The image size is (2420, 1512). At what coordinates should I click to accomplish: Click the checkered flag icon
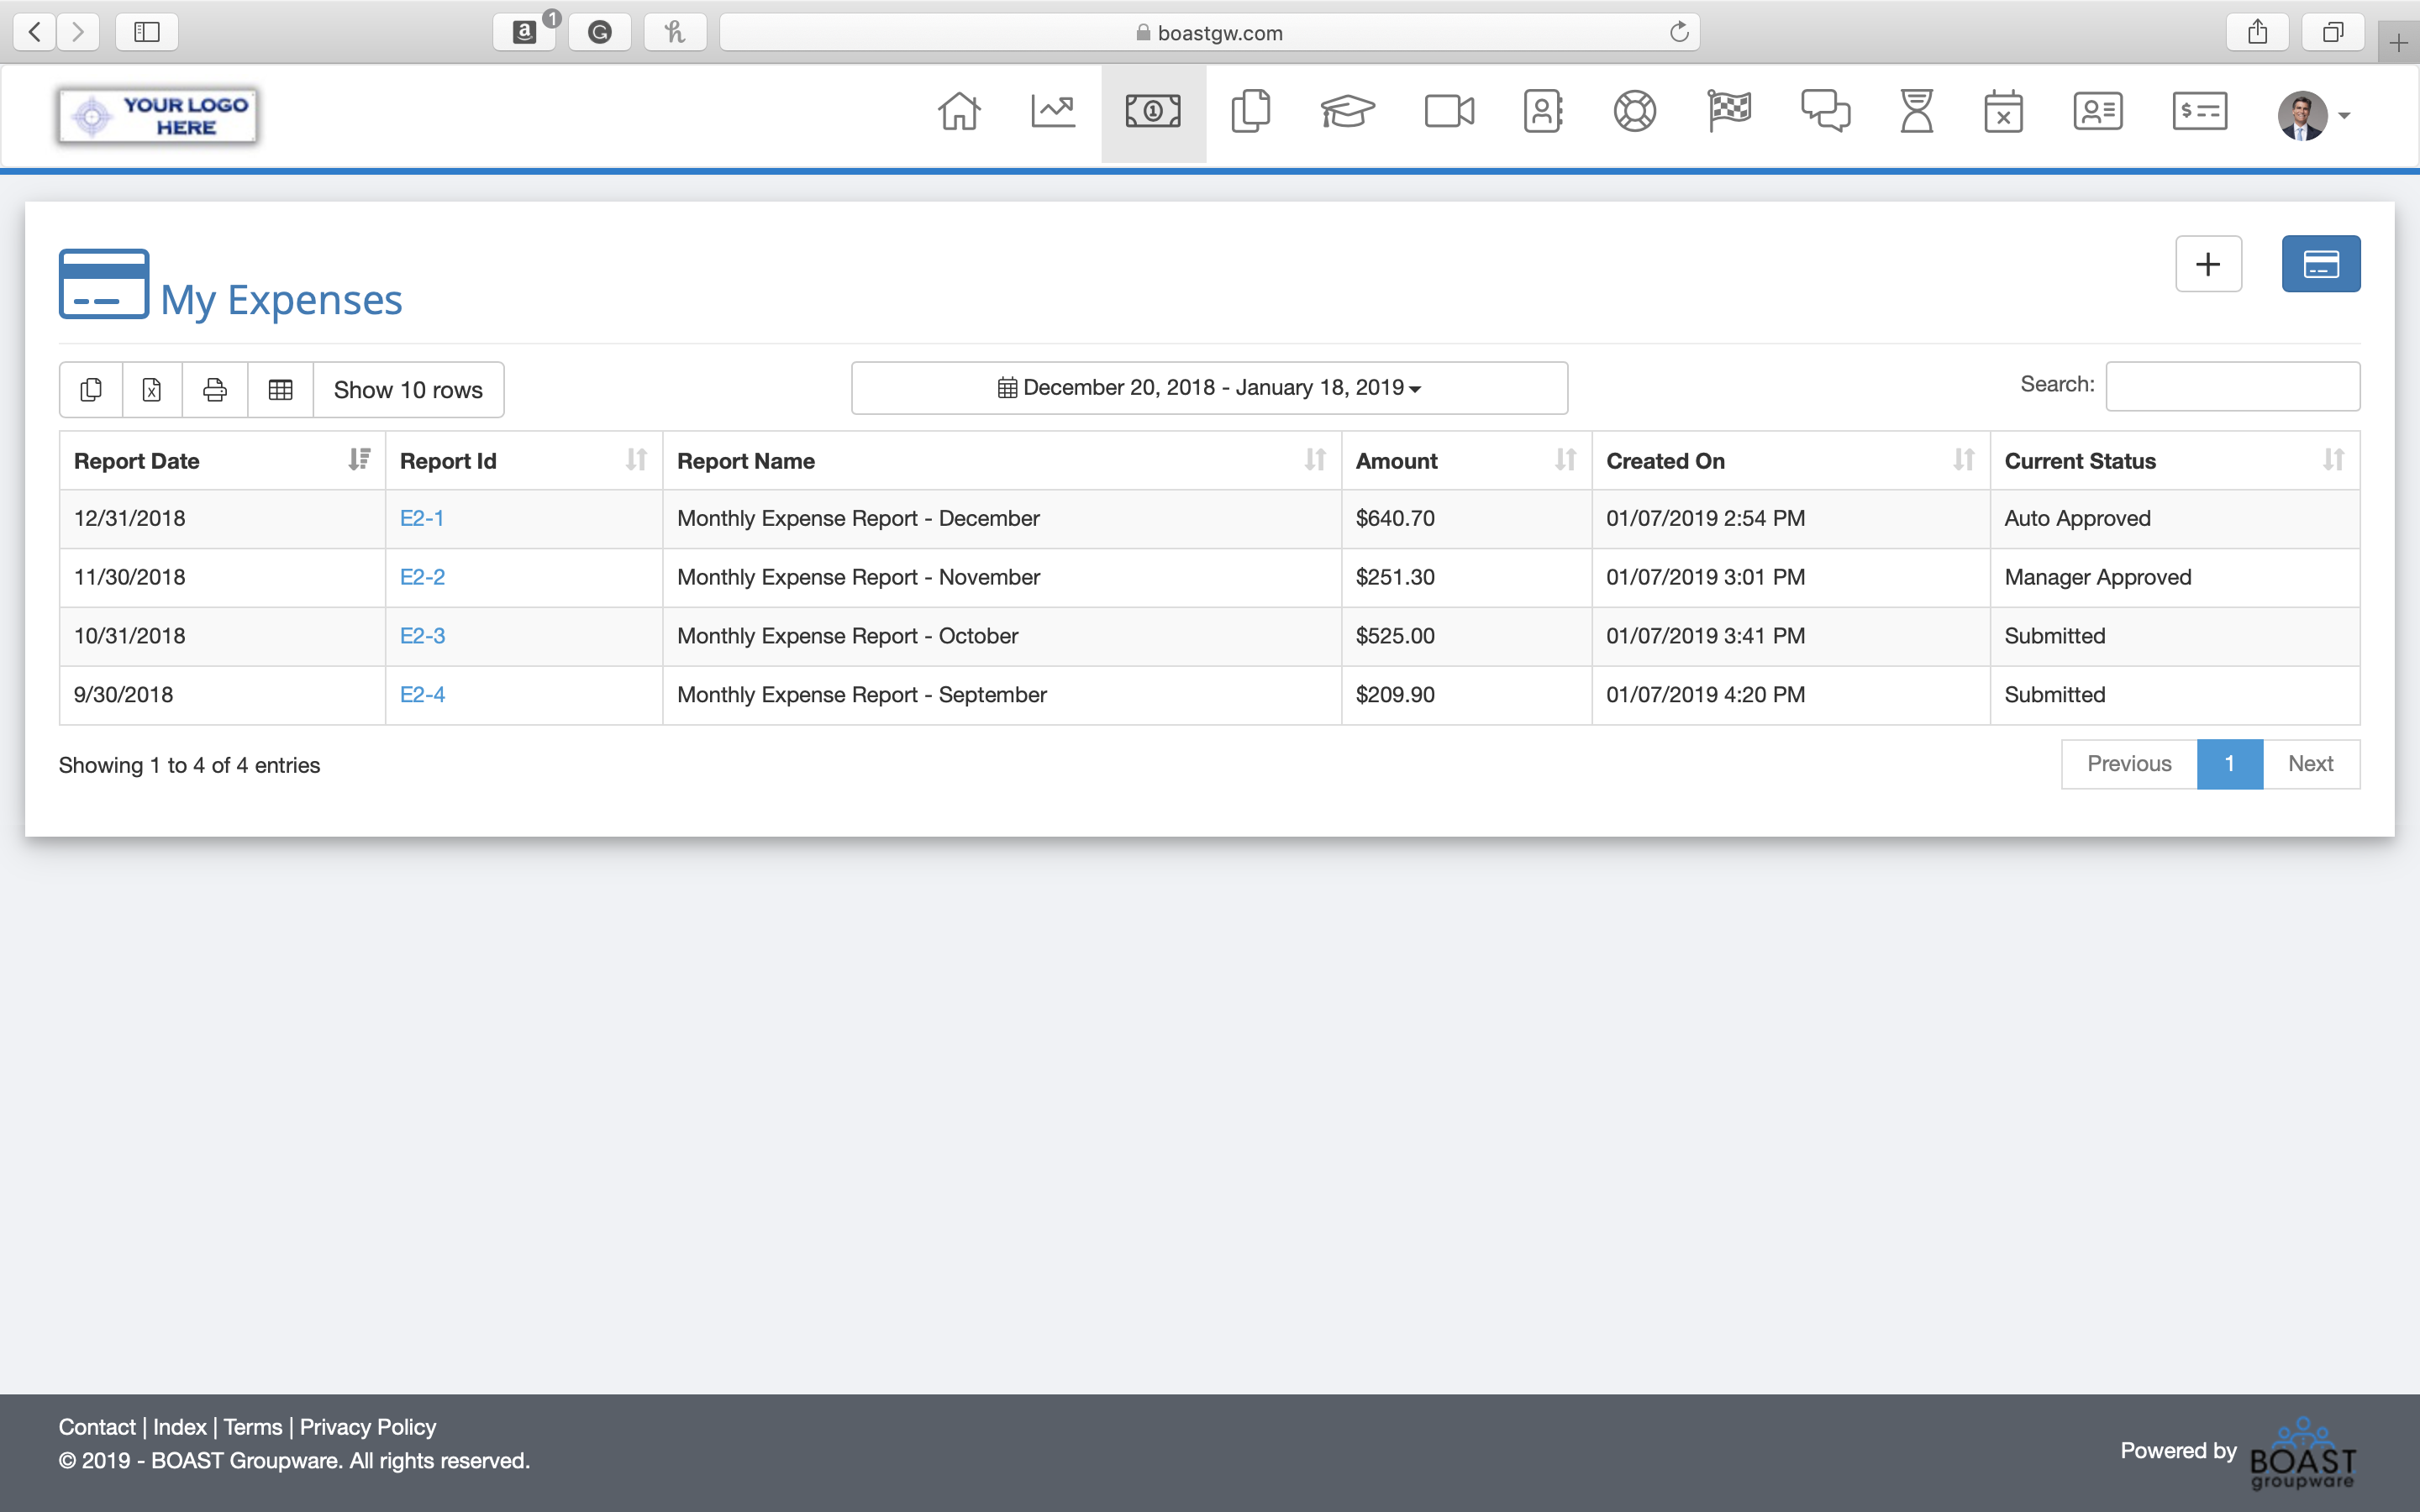[x=1729, y=112]
